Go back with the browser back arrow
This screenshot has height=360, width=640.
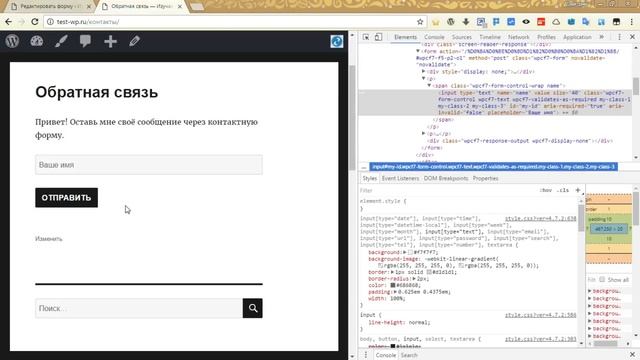pos(9,22)
